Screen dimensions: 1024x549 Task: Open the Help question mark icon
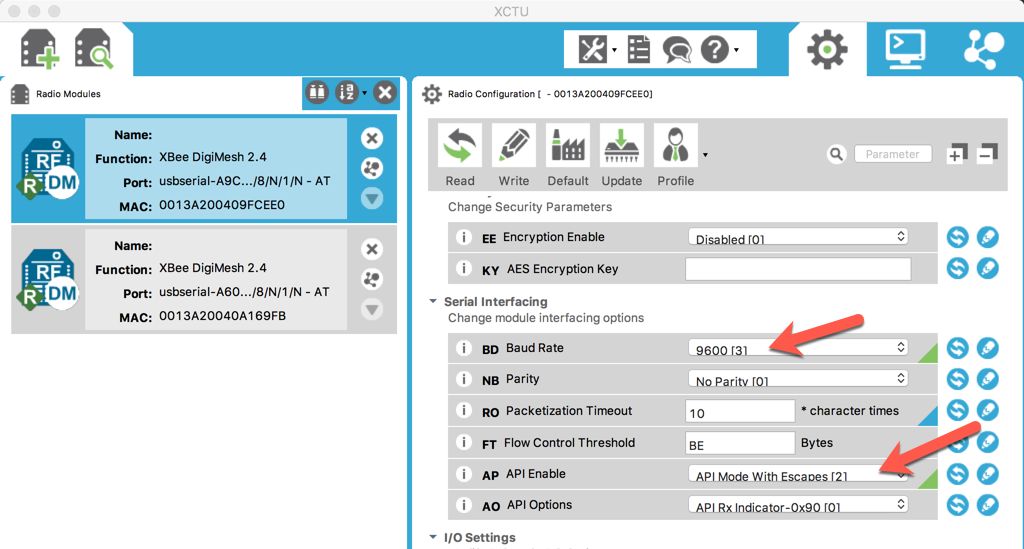coord(714,49)
